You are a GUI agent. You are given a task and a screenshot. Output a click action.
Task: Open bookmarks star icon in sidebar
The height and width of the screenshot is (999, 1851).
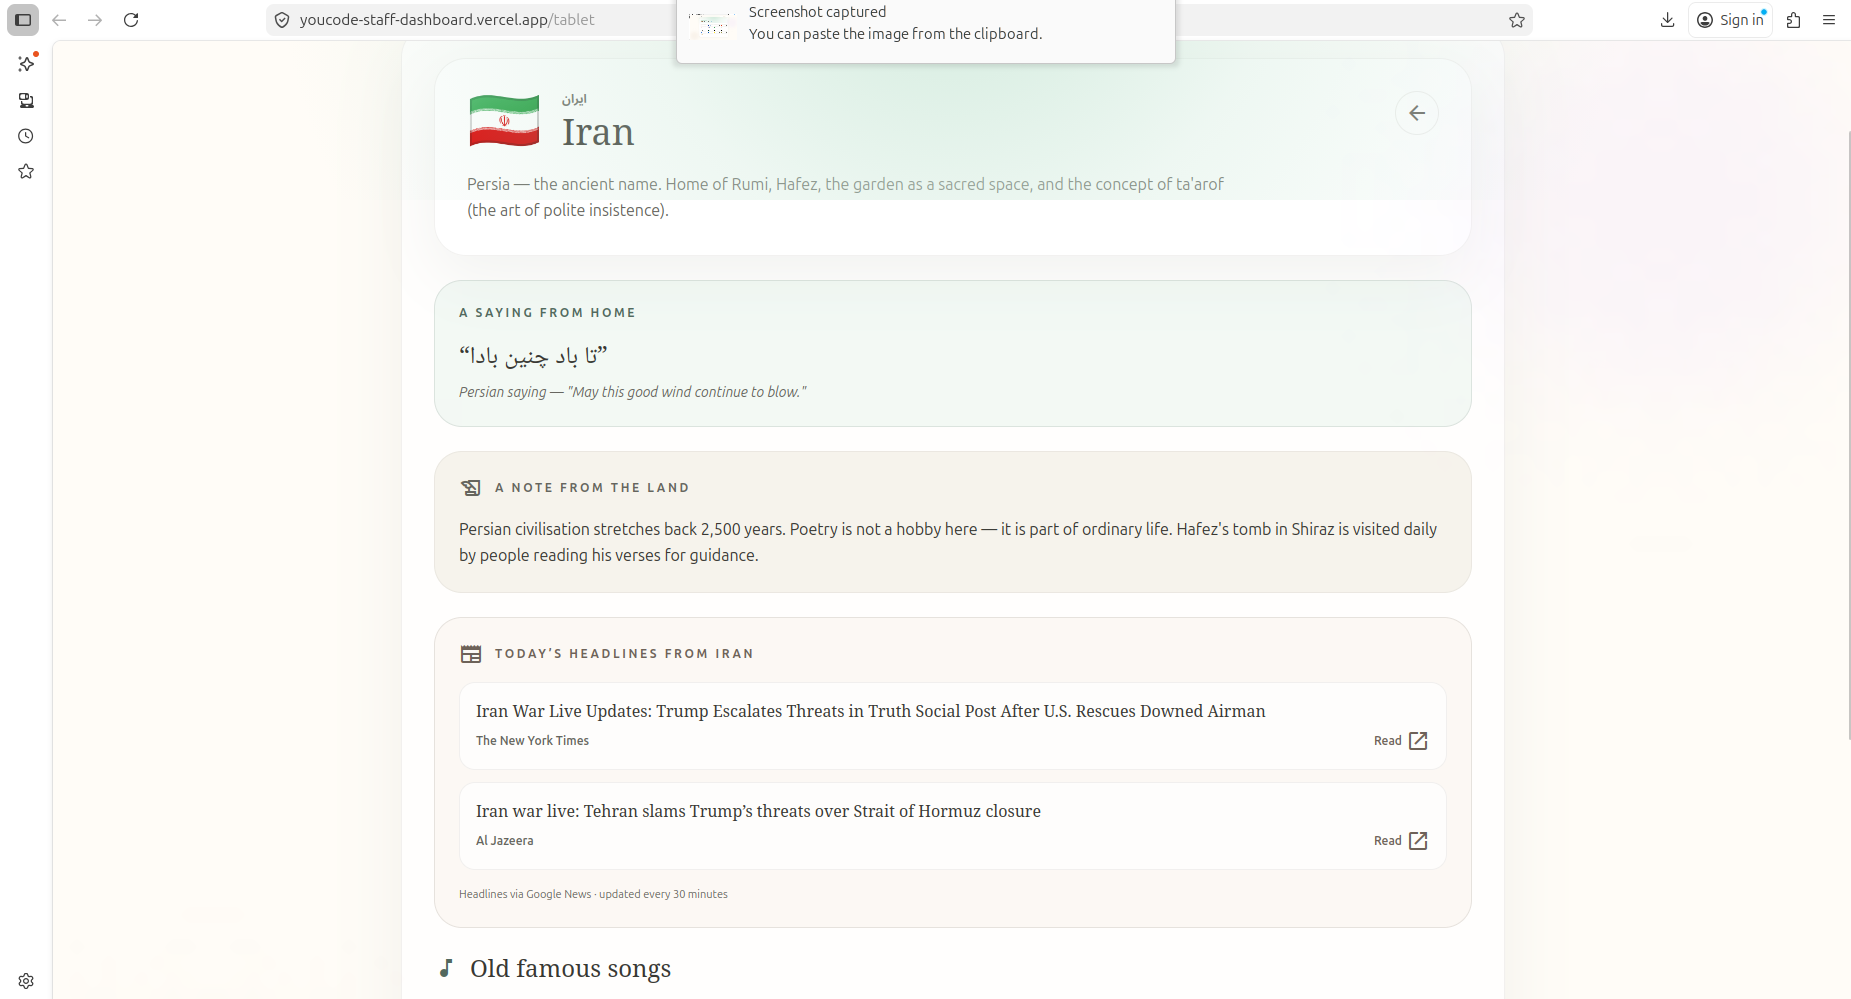point(26,172)
